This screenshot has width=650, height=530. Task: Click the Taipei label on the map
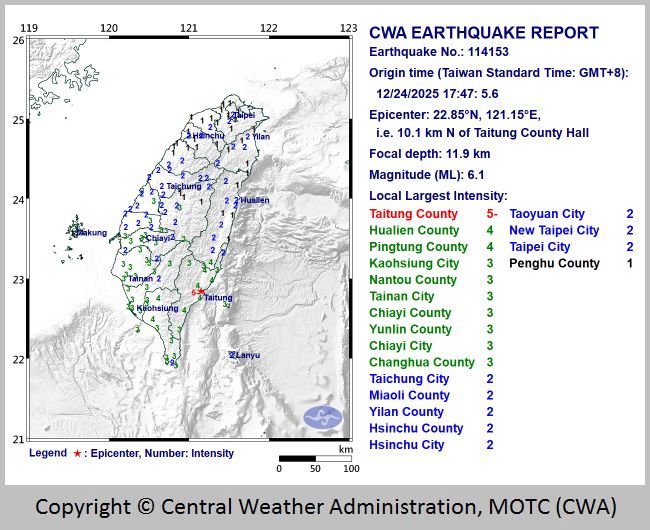[243, 116]
